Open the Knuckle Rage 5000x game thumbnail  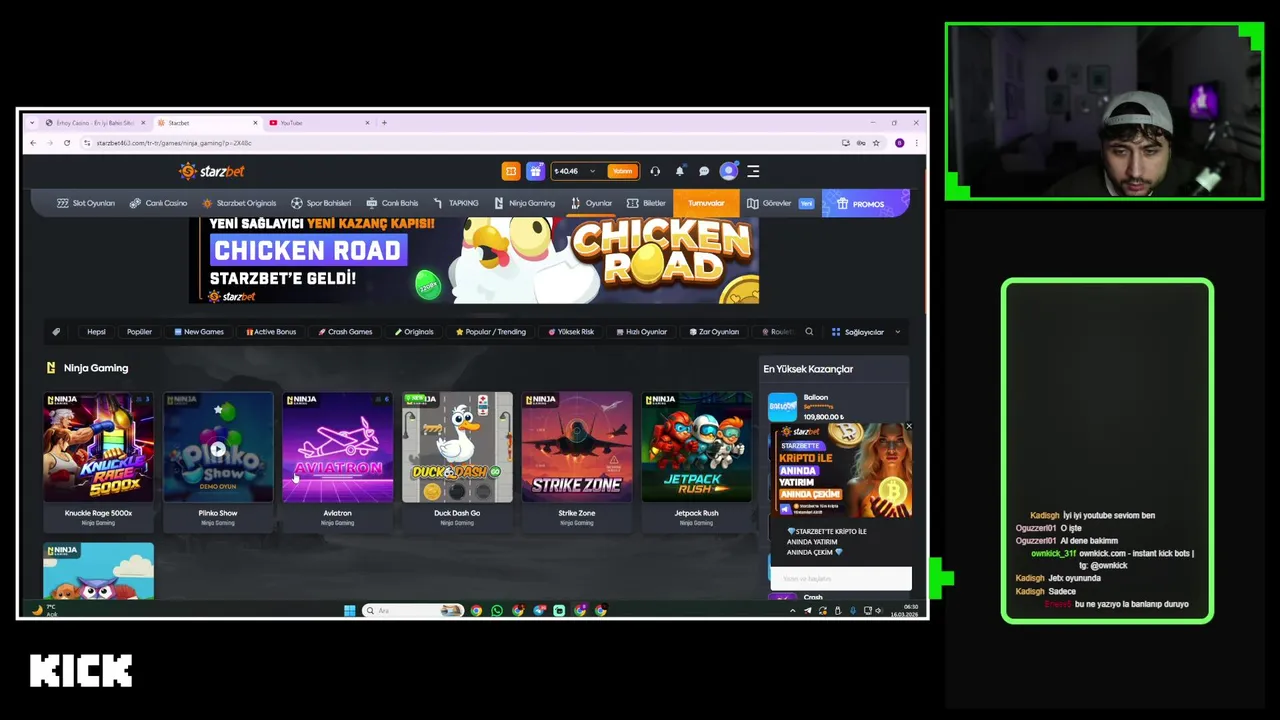tap(98, 447)
